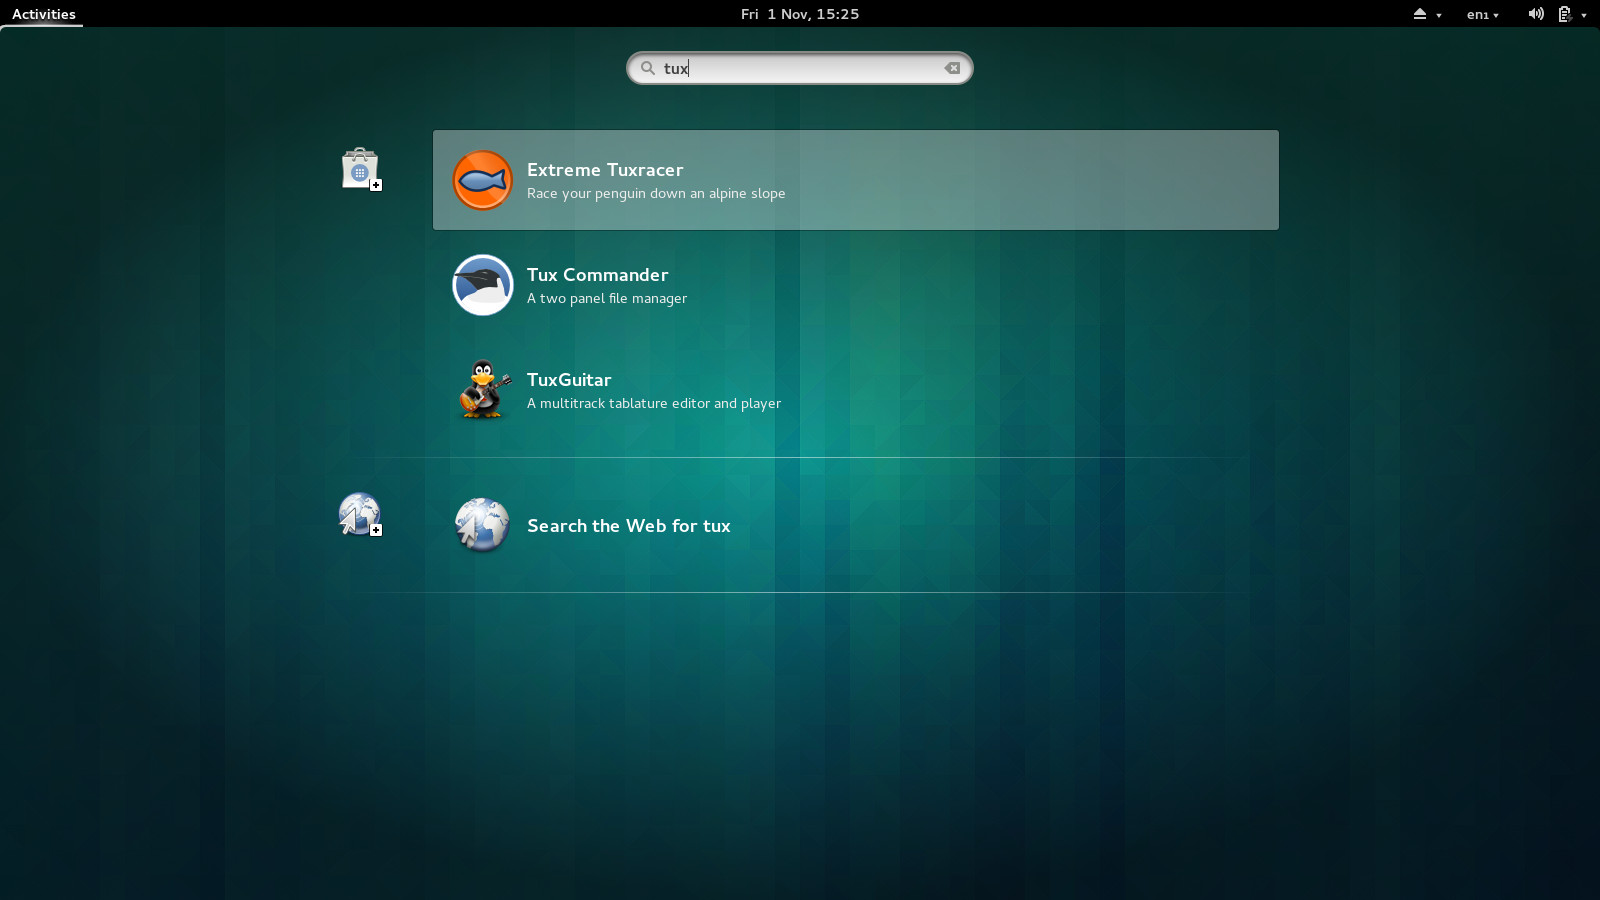Expand the eject menu dropdown arrow

(1438, 15)
